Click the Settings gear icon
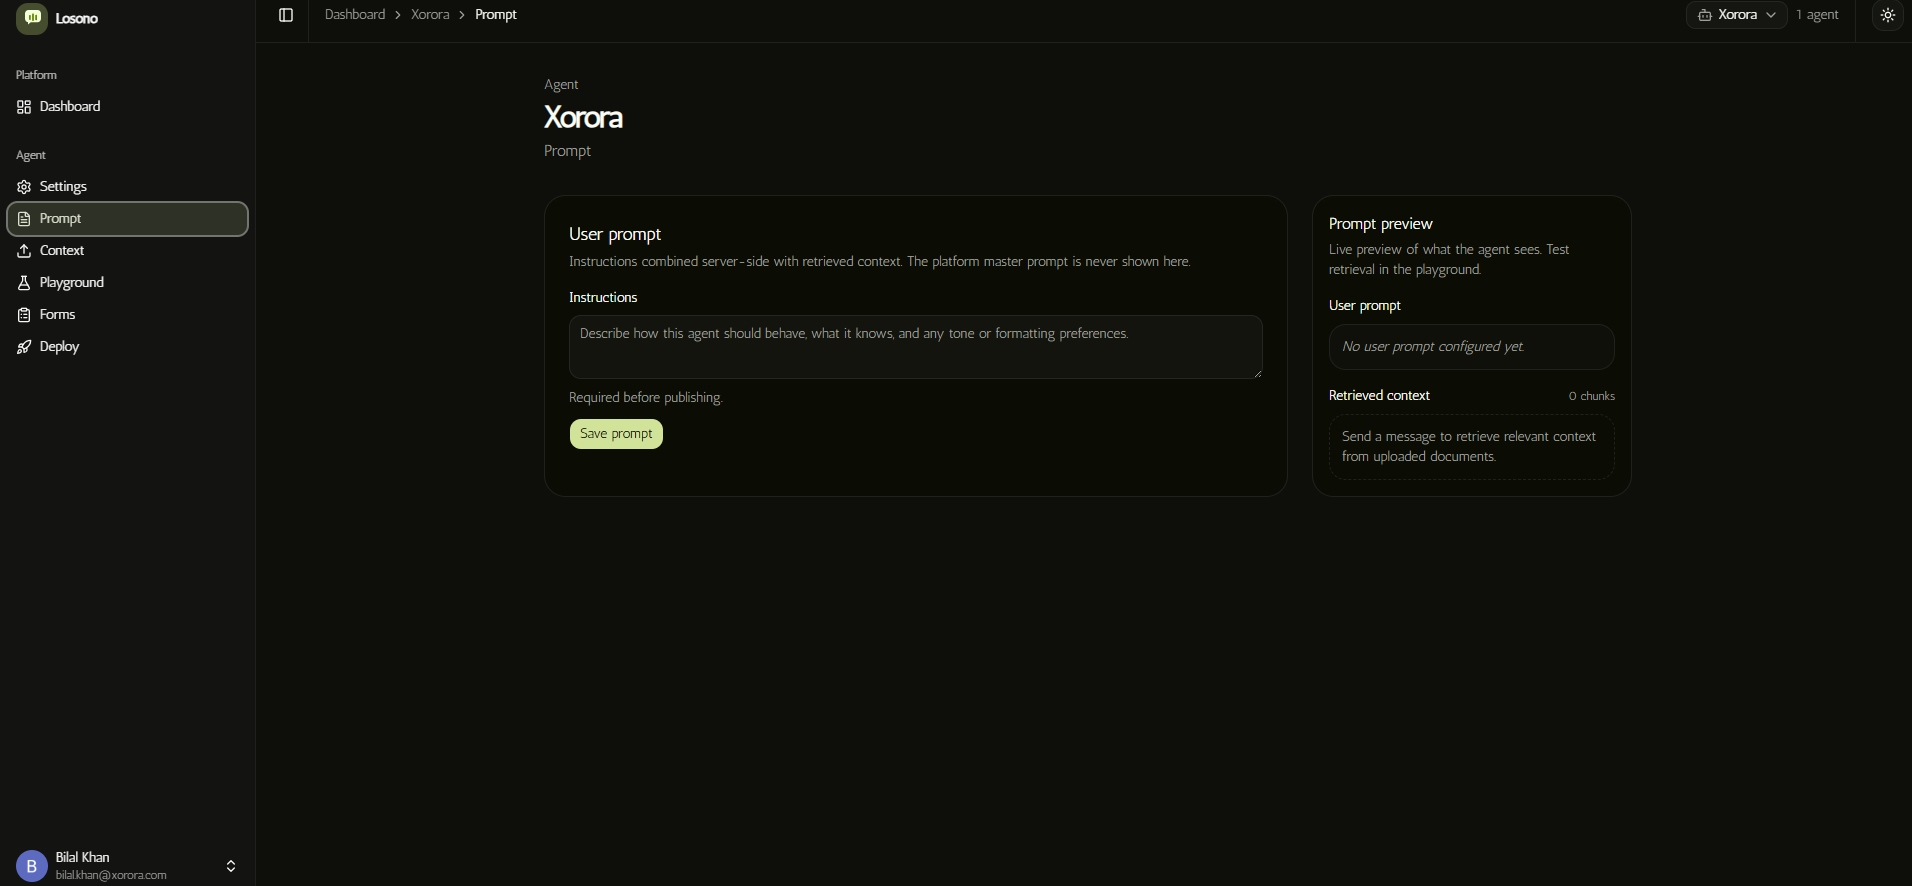This screenshot has width=1912, height=886. tap(24, 187)
